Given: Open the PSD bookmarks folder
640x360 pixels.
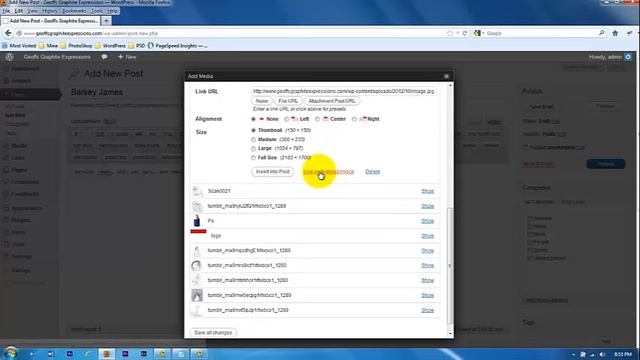Looking at the screenshot, I should (x=137, y=46).
